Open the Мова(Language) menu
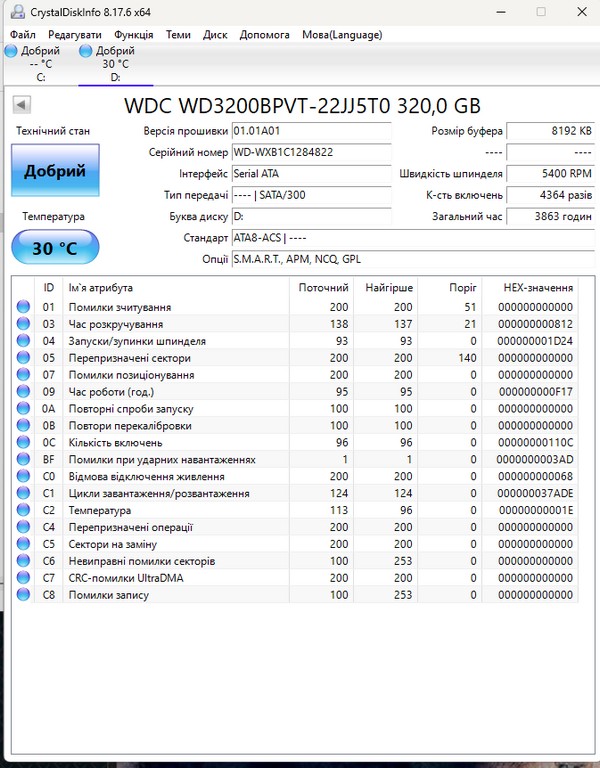The width and height of the screenshot is (600, 768). click(x=342, y=34)
